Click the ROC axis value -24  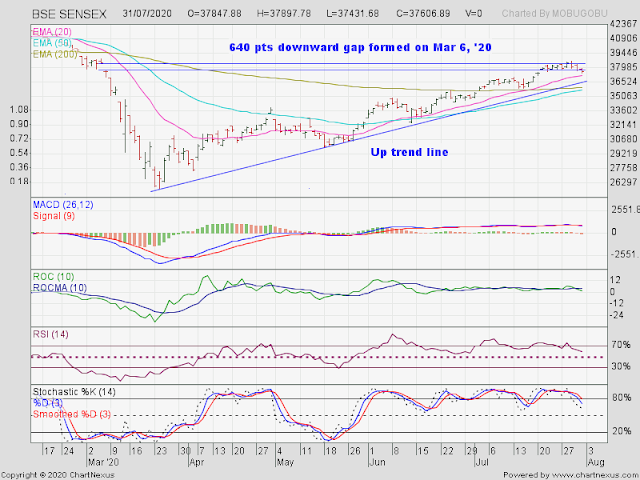pos(618,315)
